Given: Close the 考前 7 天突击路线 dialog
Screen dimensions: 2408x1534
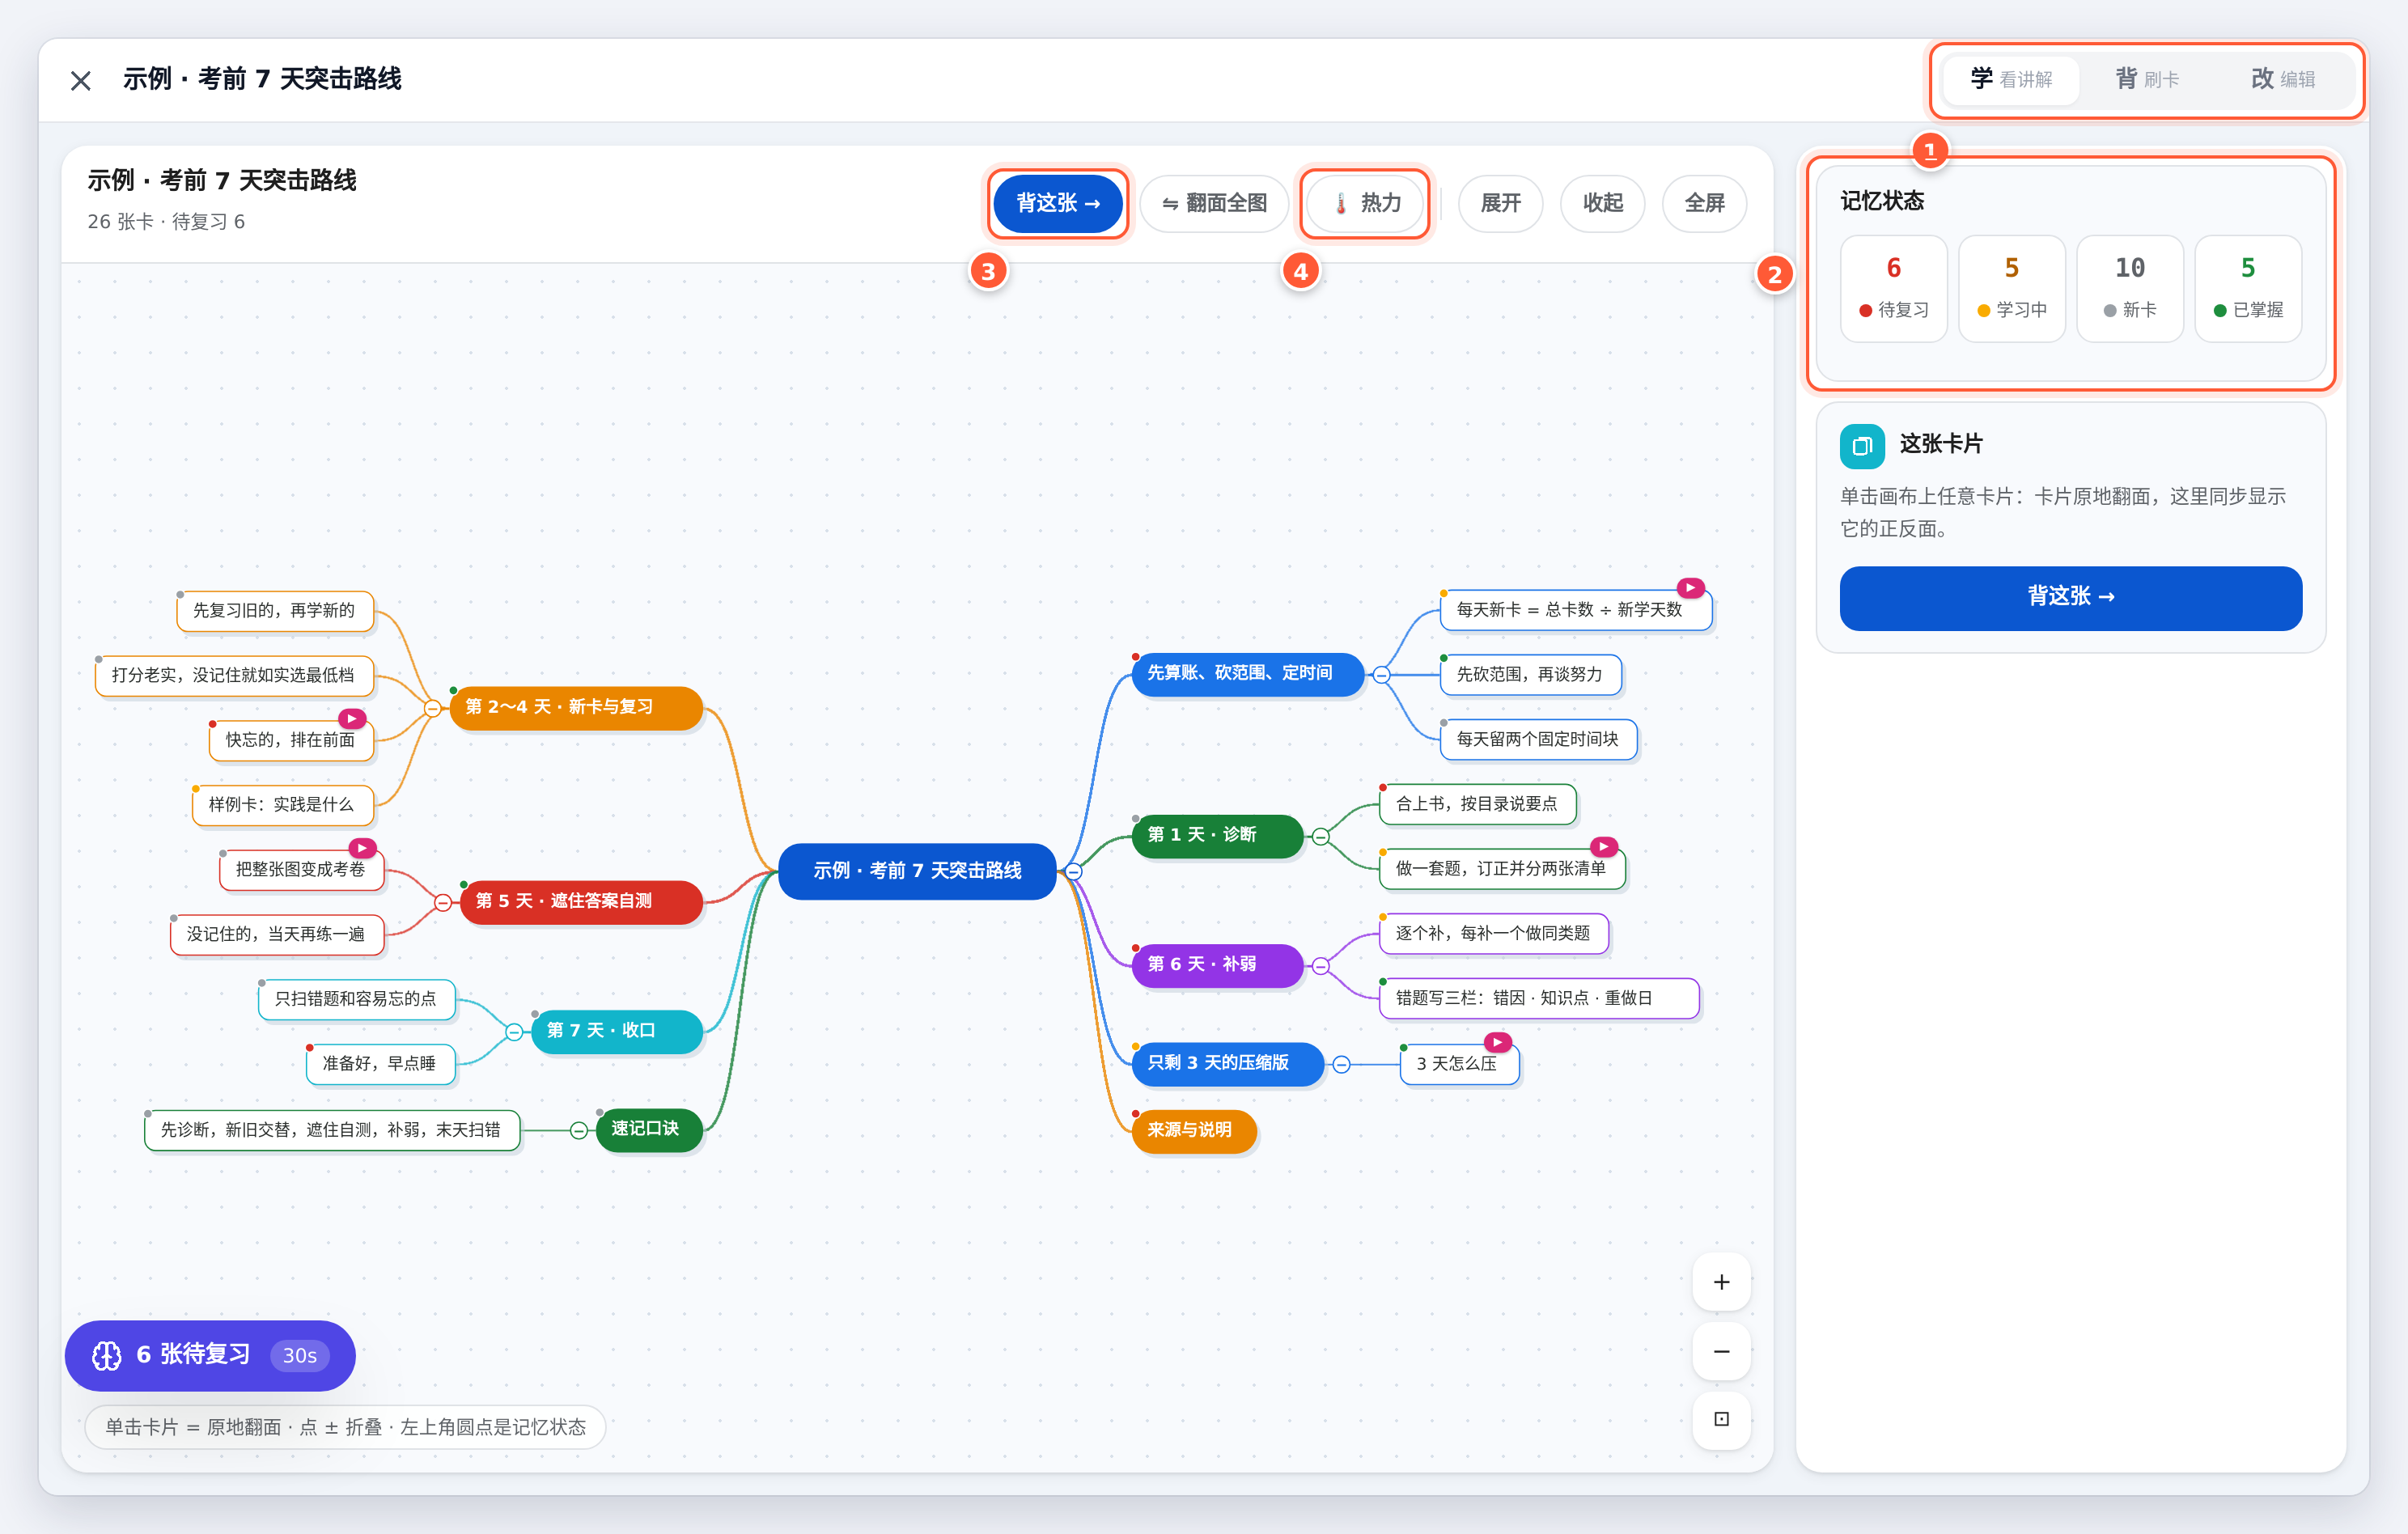Looking at the screenshot, I should 81,80.
